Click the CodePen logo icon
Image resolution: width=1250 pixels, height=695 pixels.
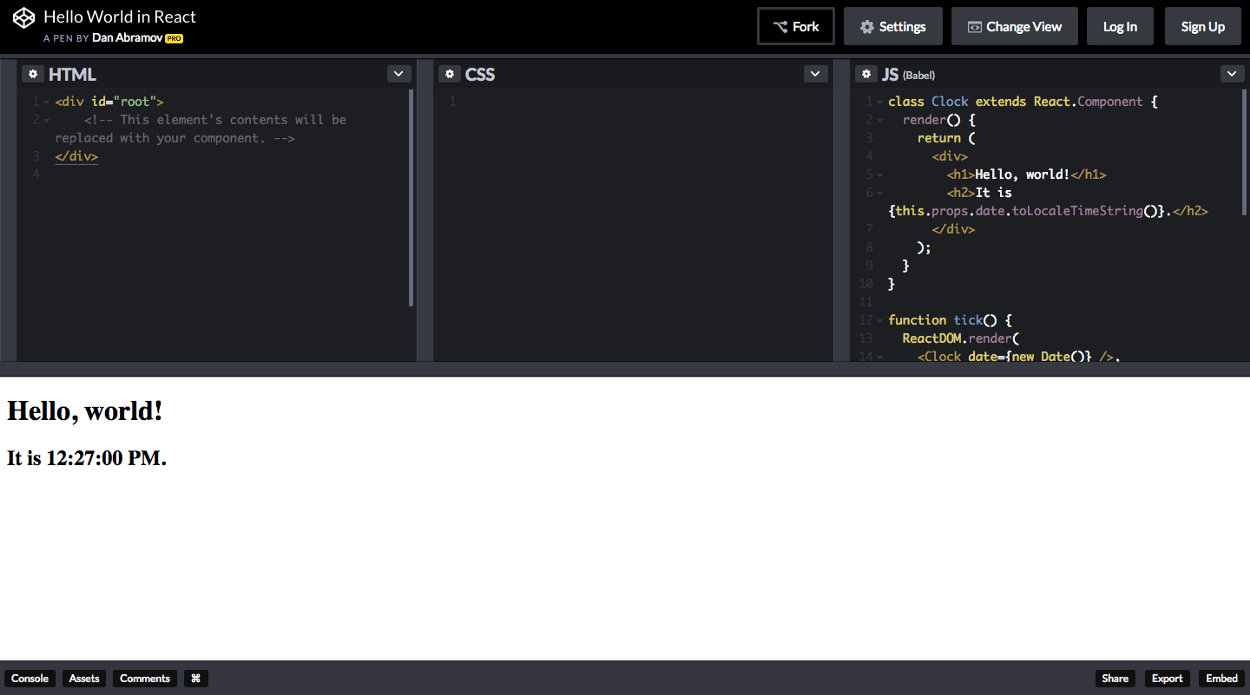(x=24, y=18)
